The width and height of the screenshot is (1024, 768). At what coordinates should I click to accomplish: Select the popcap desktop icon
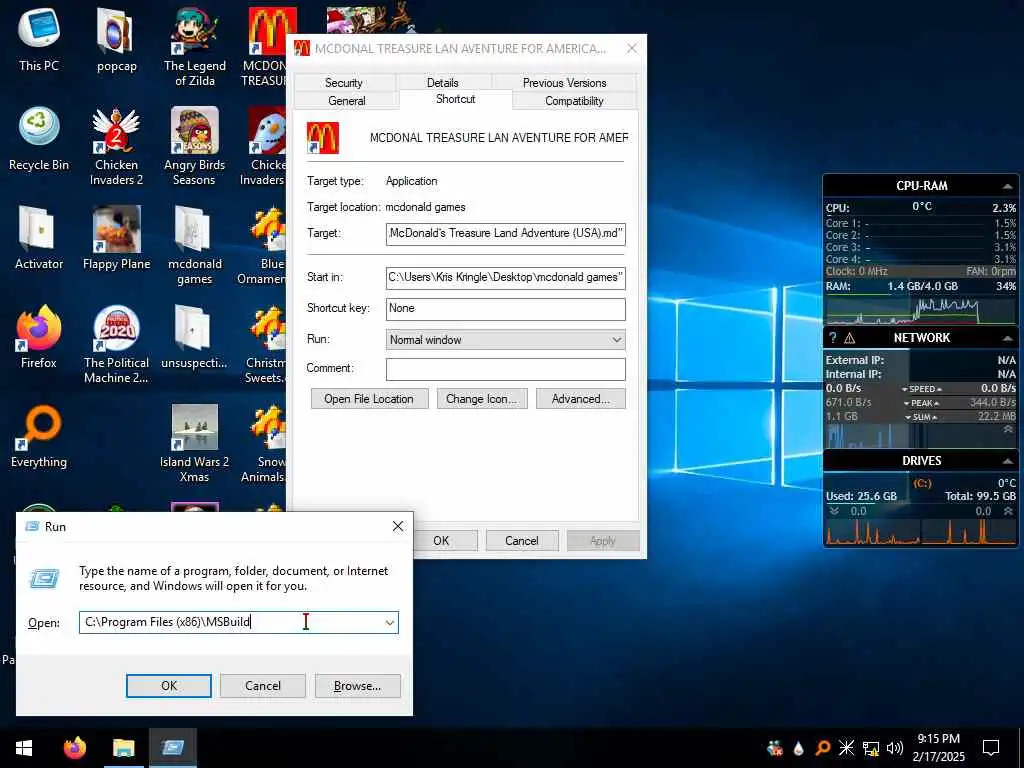pyautogui.click(x=116, y=39)
